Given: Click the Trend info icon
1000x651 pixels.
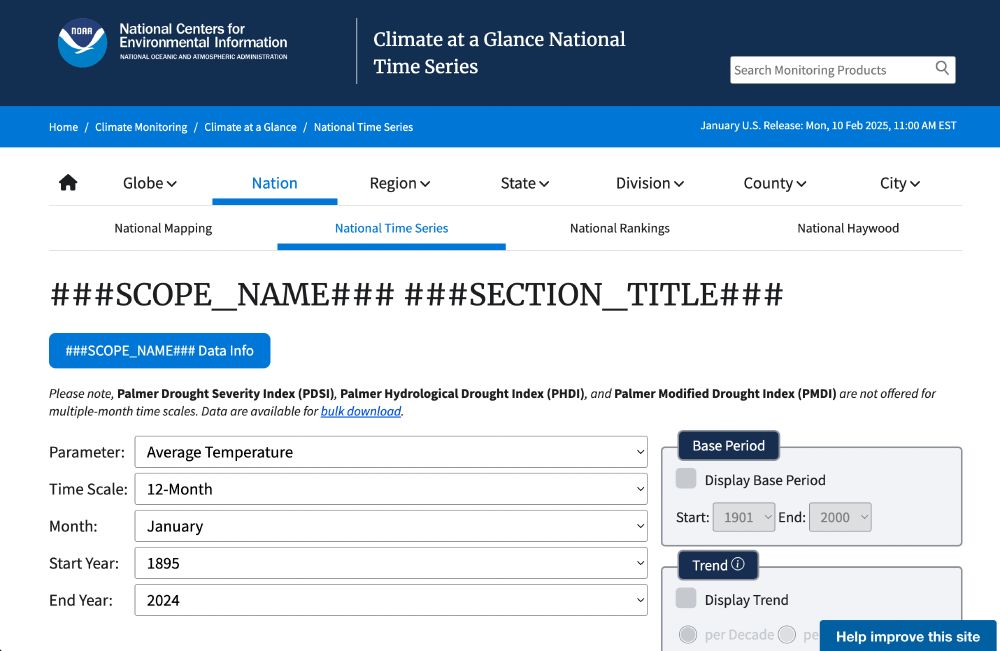Looking at the screenshot, I should click(739, 565).
